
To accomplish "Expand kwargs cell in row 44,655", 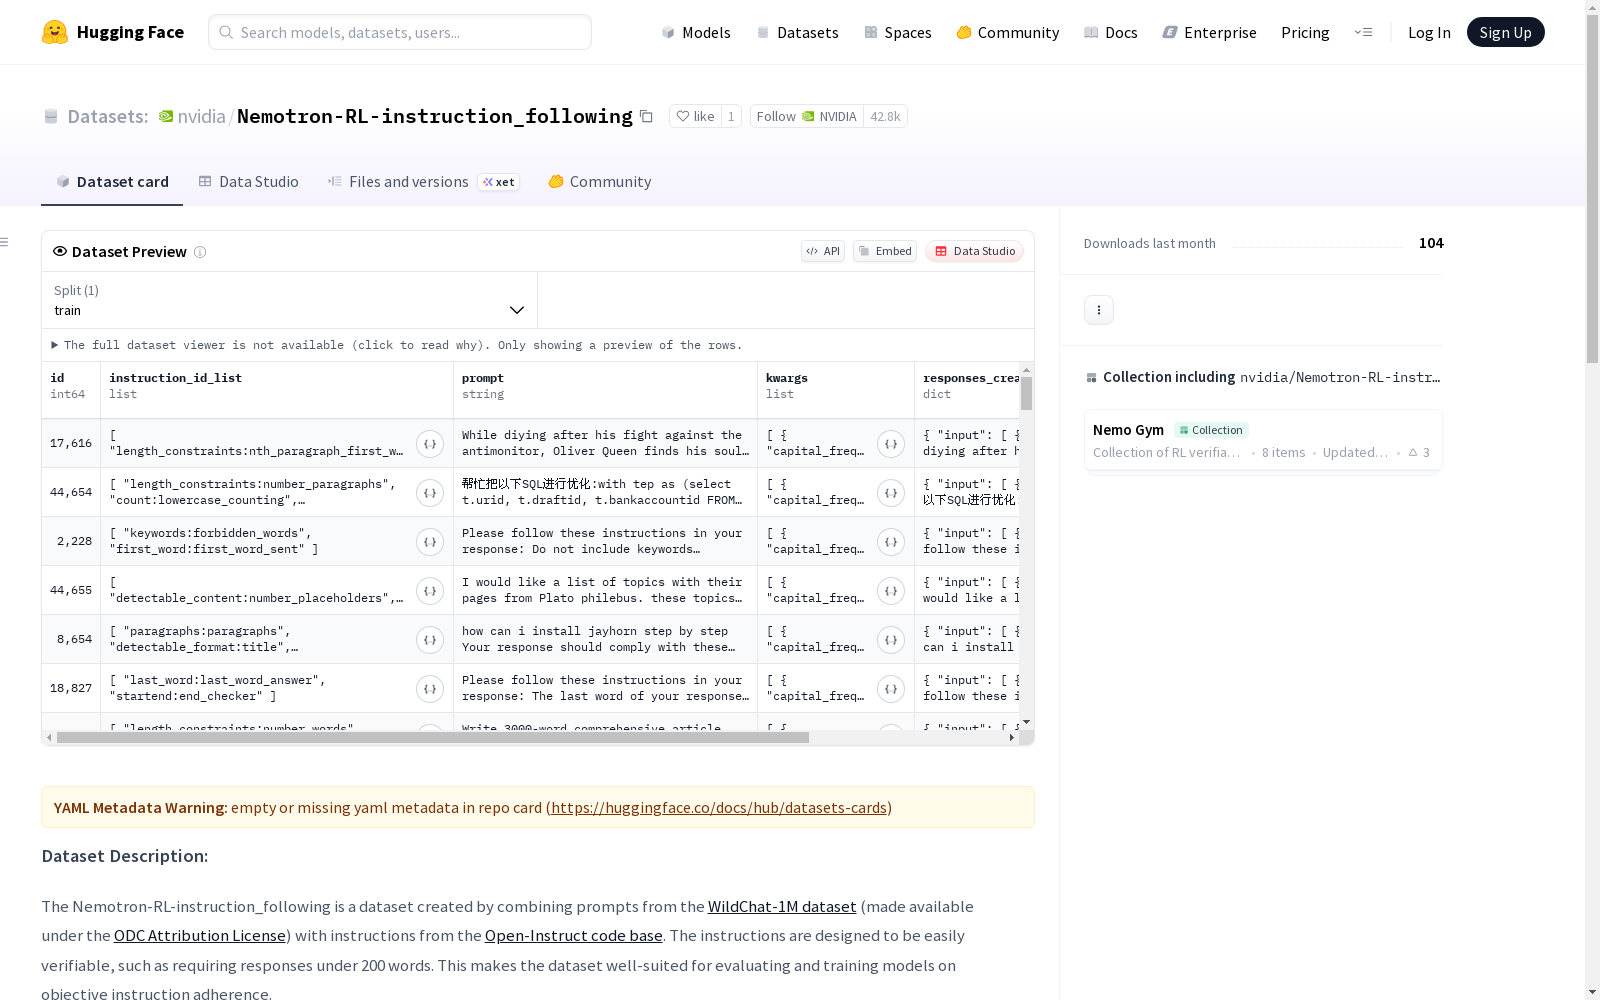I will tap(891, 591).
